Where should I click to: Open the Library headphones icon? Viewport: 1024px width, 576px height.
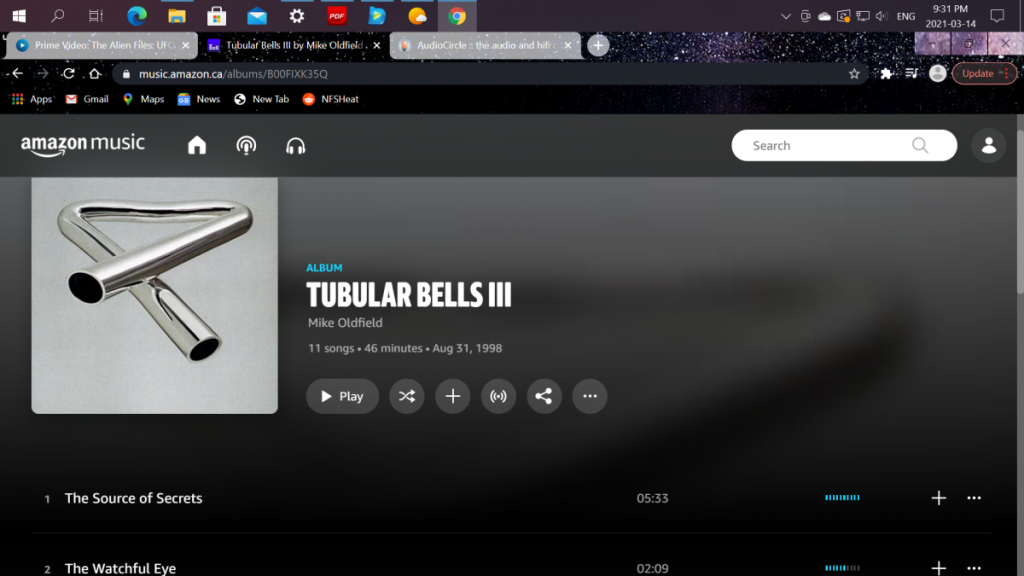(295, 145)
